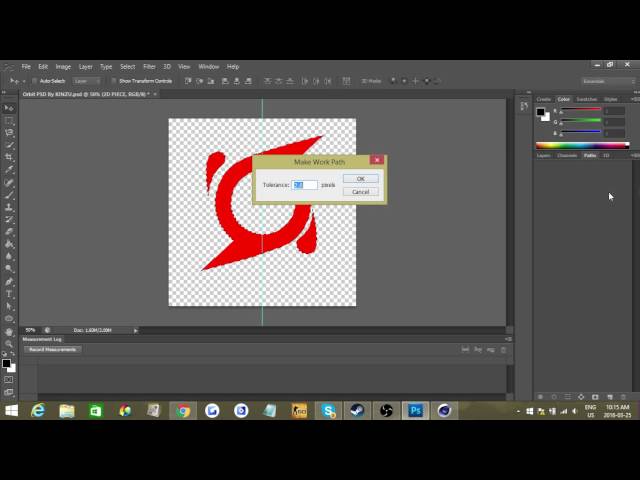
Task: Click Add mask icon in Paths panel
Action: pyautogui.click(x=595, y=397)
